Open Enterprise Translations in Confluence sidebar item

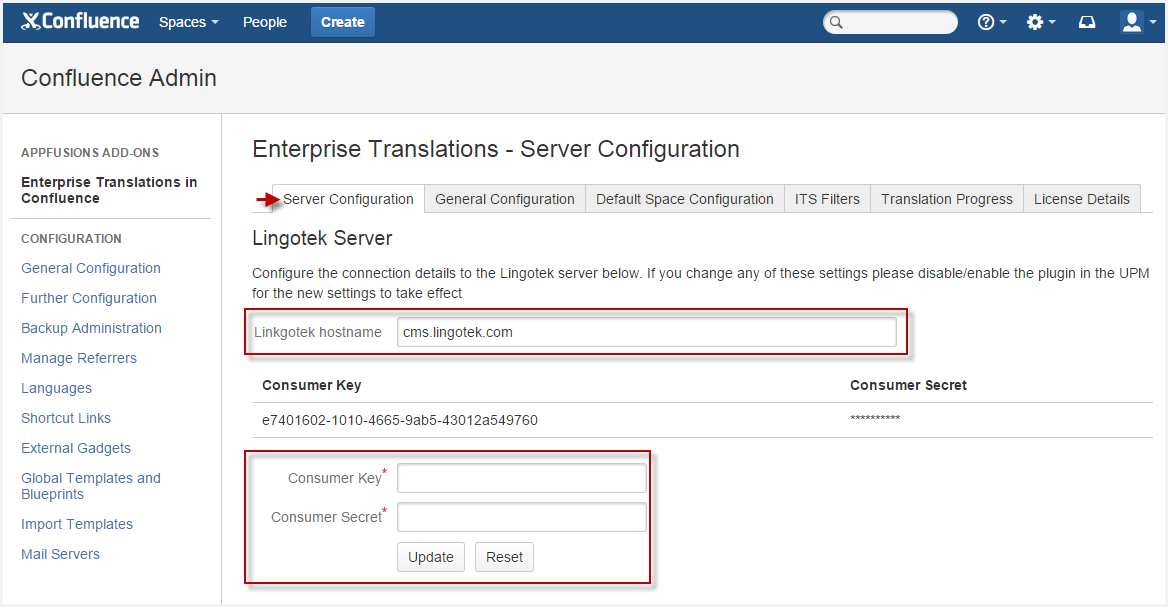(110, 190)
